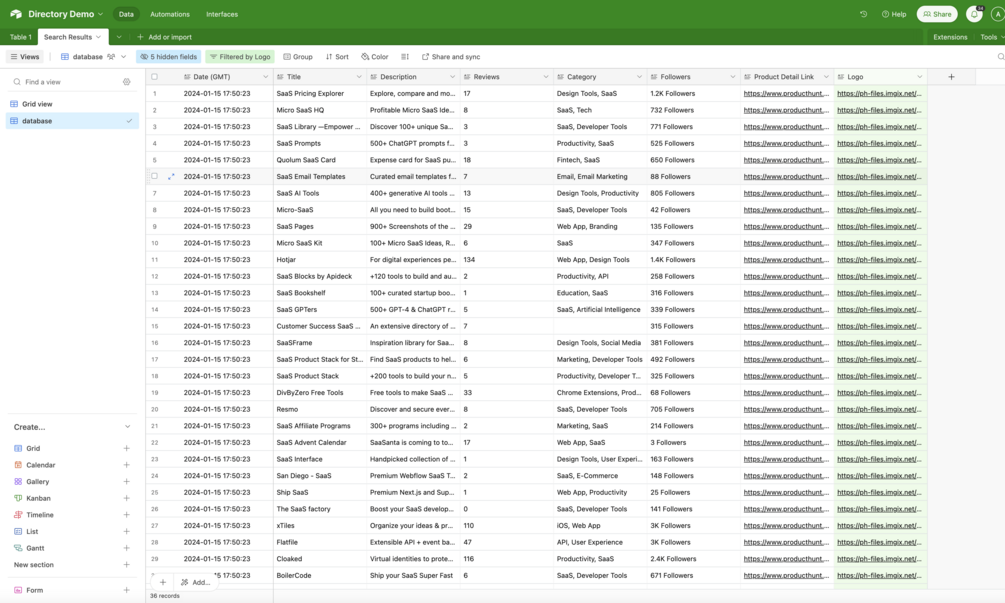The width and height of the screenshot is (1005, 603).
Task: Switch to the Automations tab
Action: click(170, 14)
